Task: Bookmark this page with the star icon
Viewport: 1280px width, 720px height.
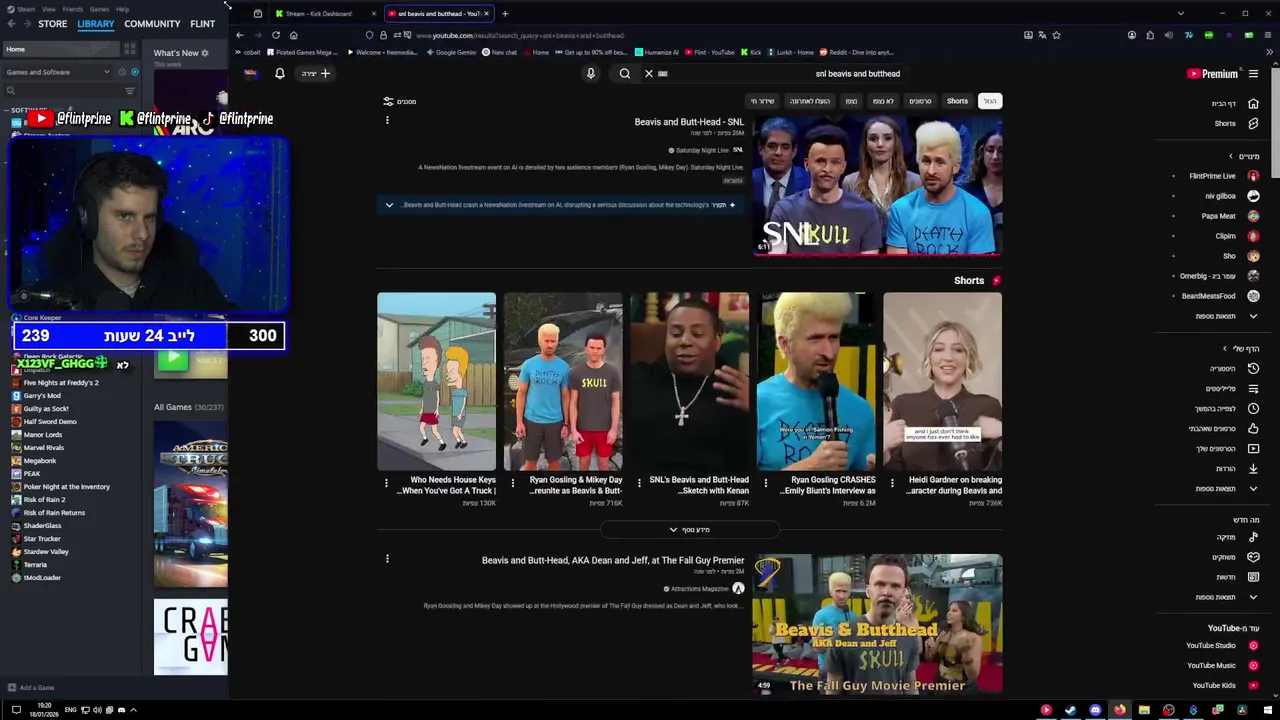Action: (x=1056, y=35)
